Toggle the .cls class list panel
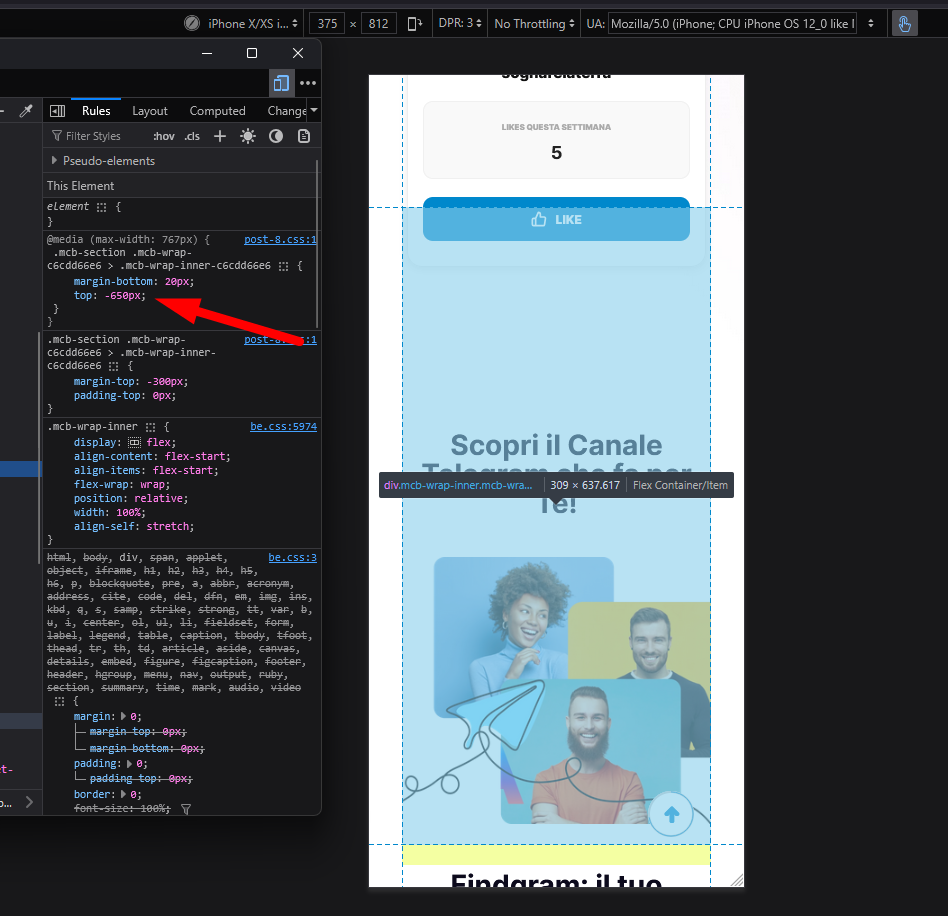Screen dimensions: 948x916 tap(192, 136)
